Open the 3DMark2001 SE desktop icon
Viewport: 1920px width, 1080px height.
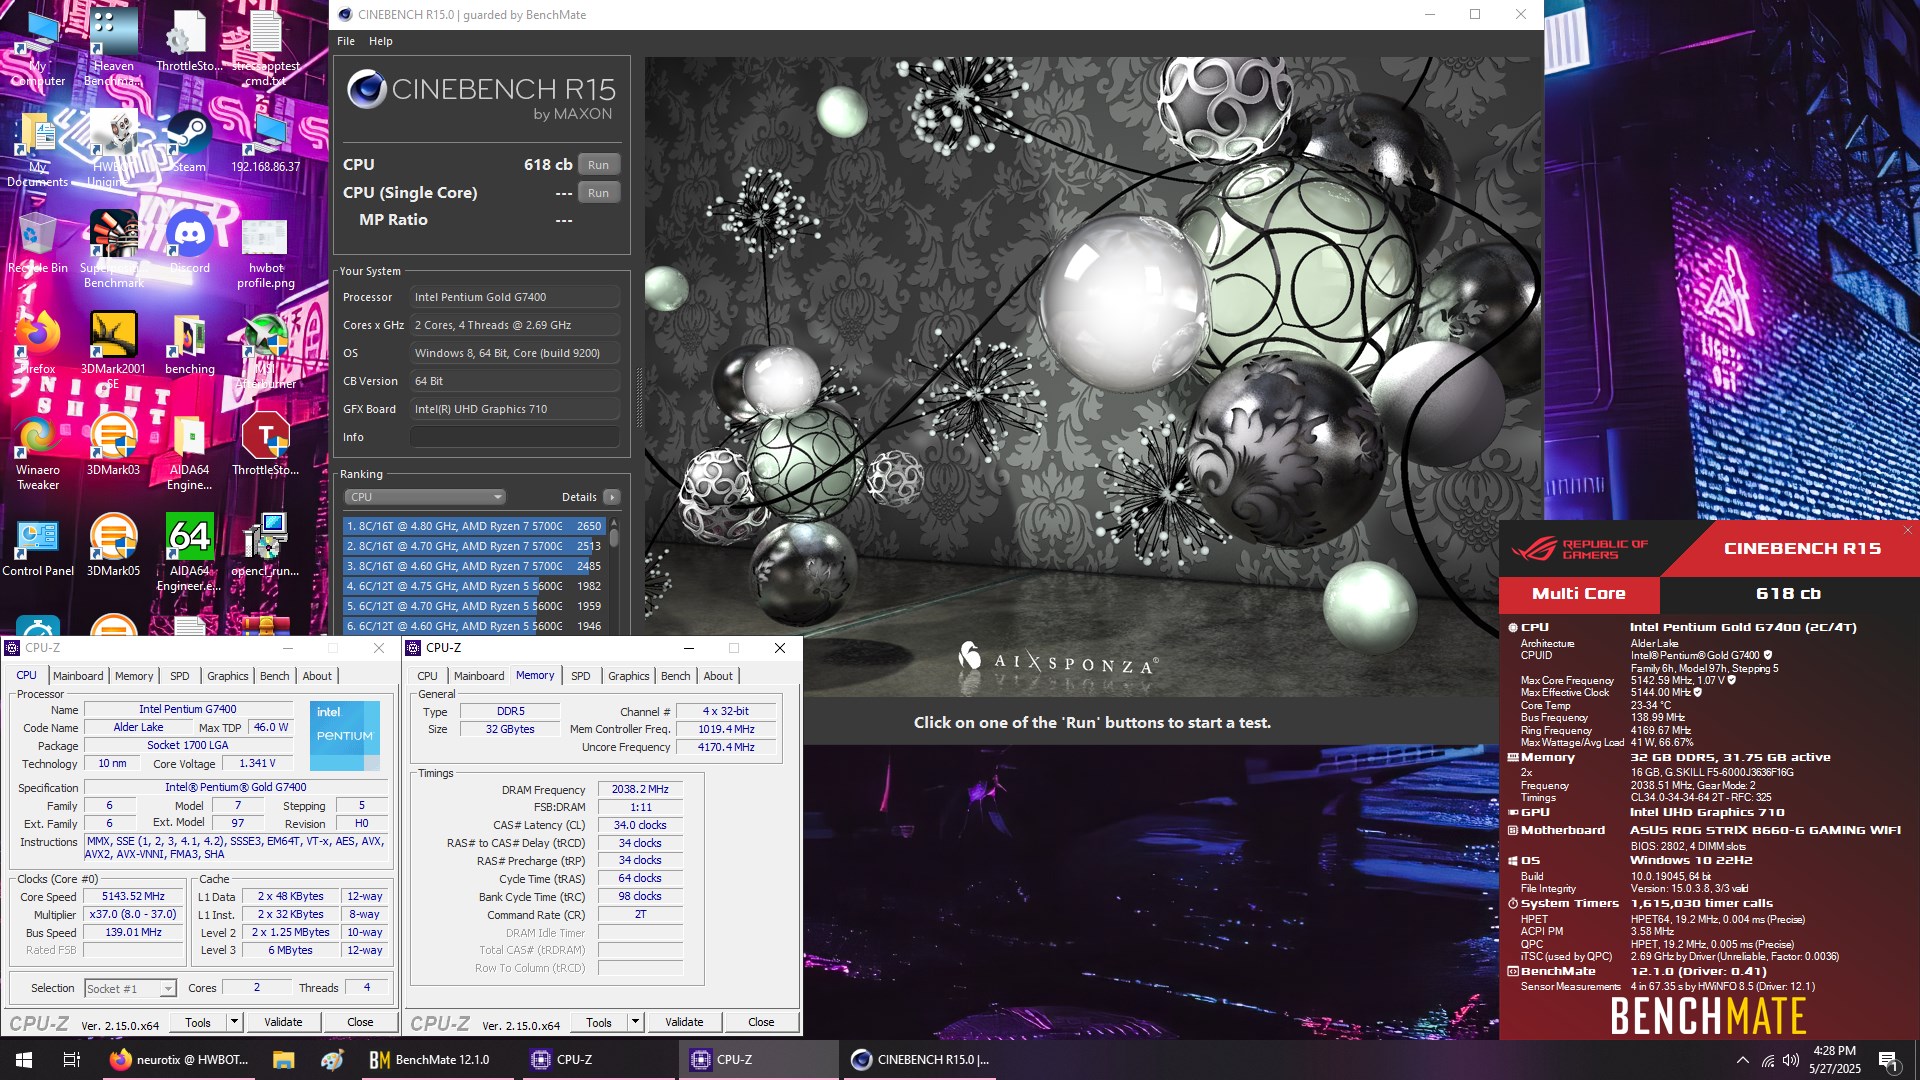pyautogui.click(x=113, y=350)
